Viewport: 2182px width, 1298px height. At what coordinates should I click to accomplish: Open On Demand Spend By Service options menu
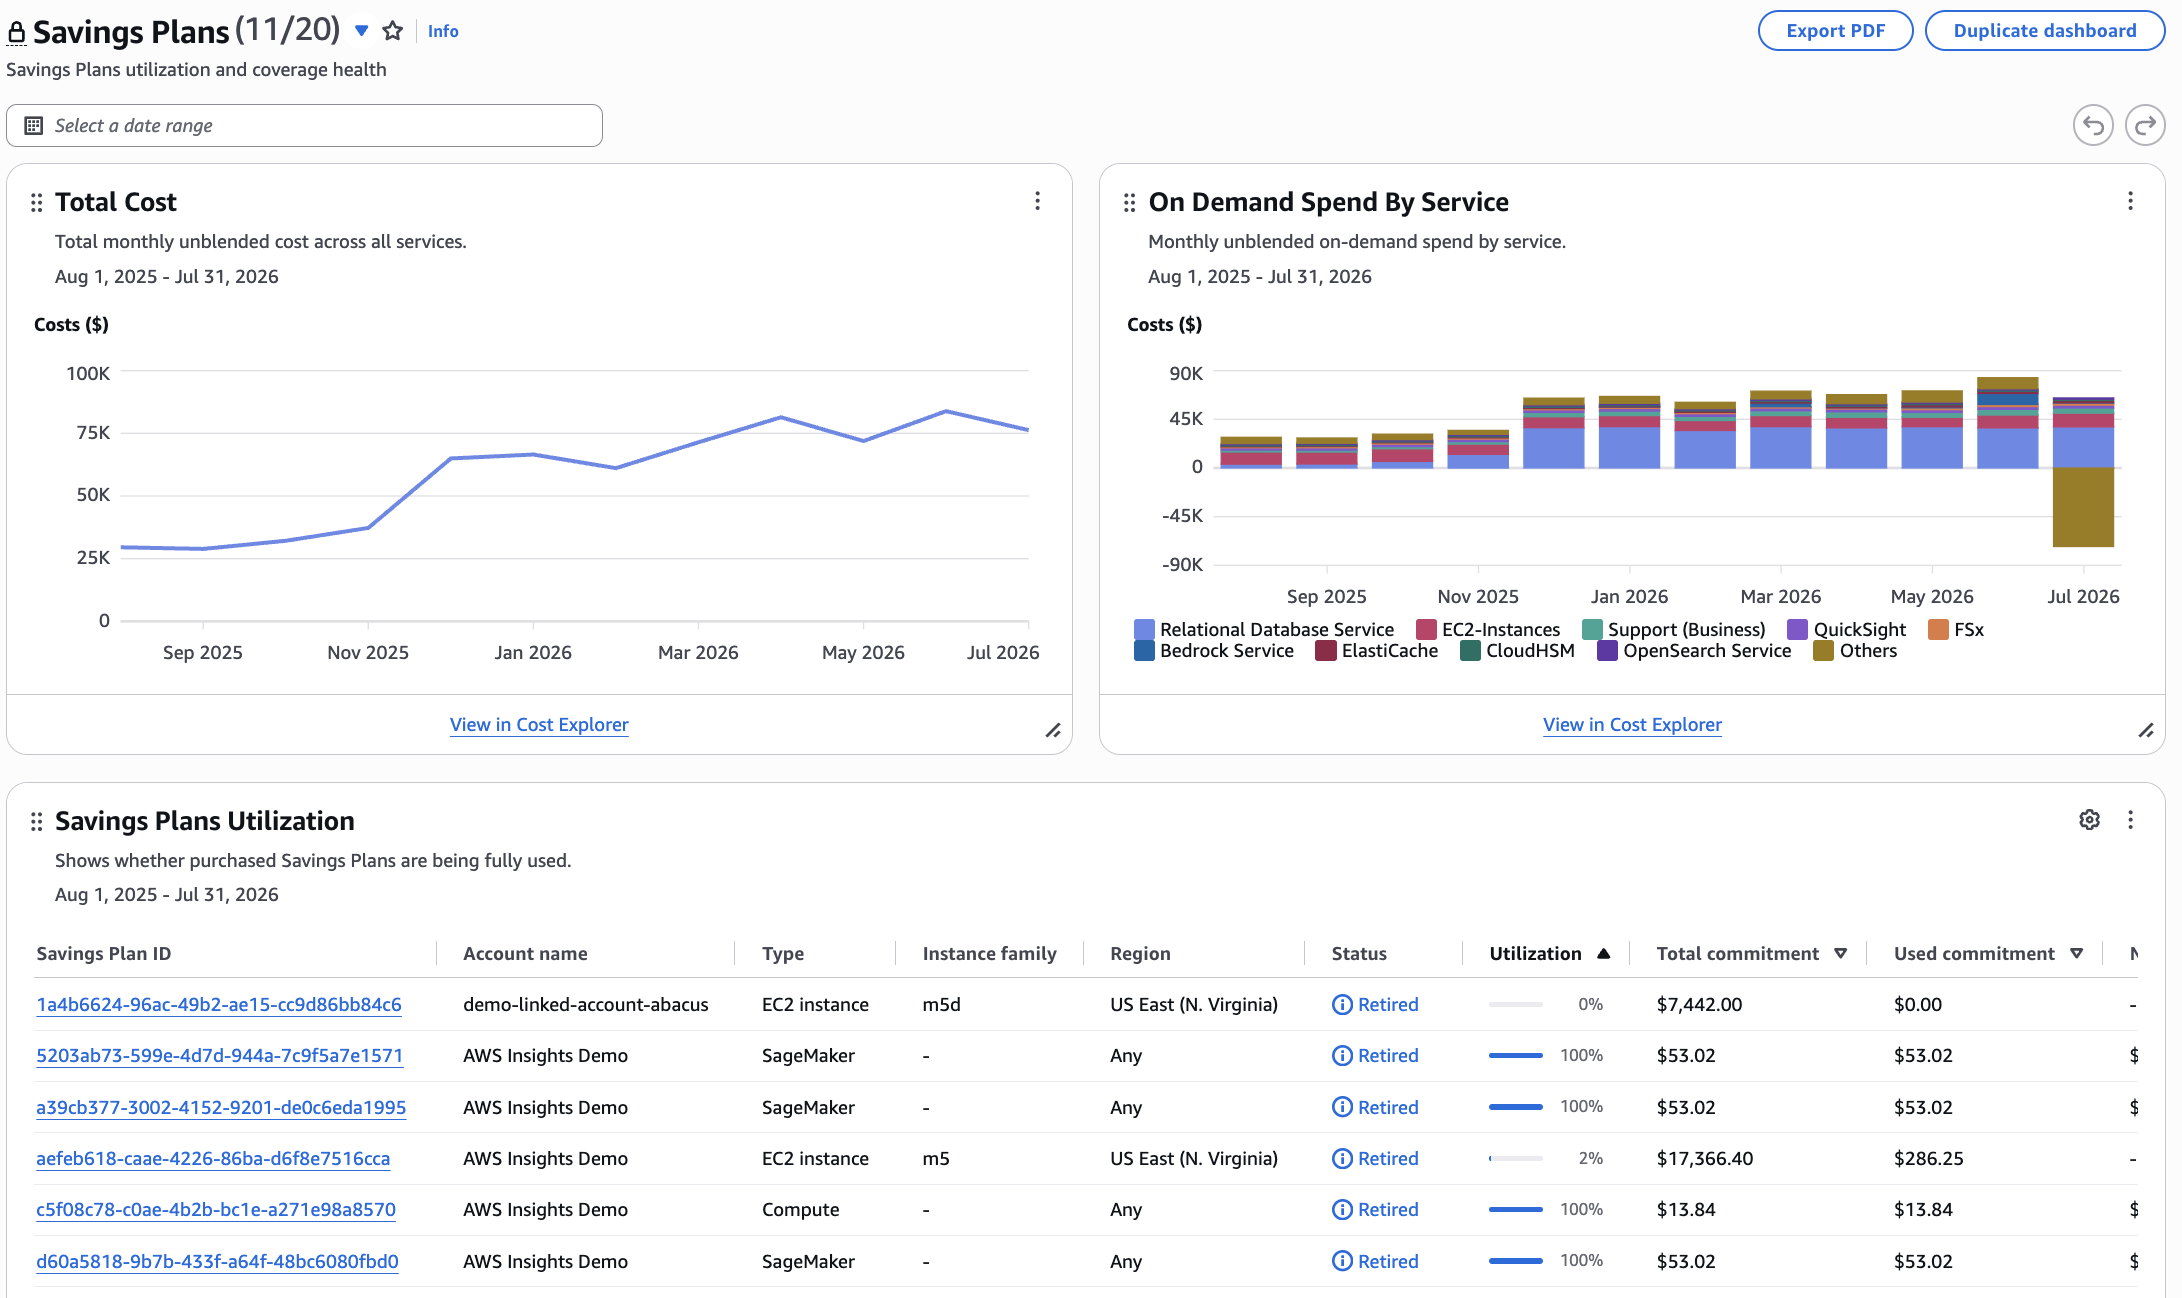2130,201
